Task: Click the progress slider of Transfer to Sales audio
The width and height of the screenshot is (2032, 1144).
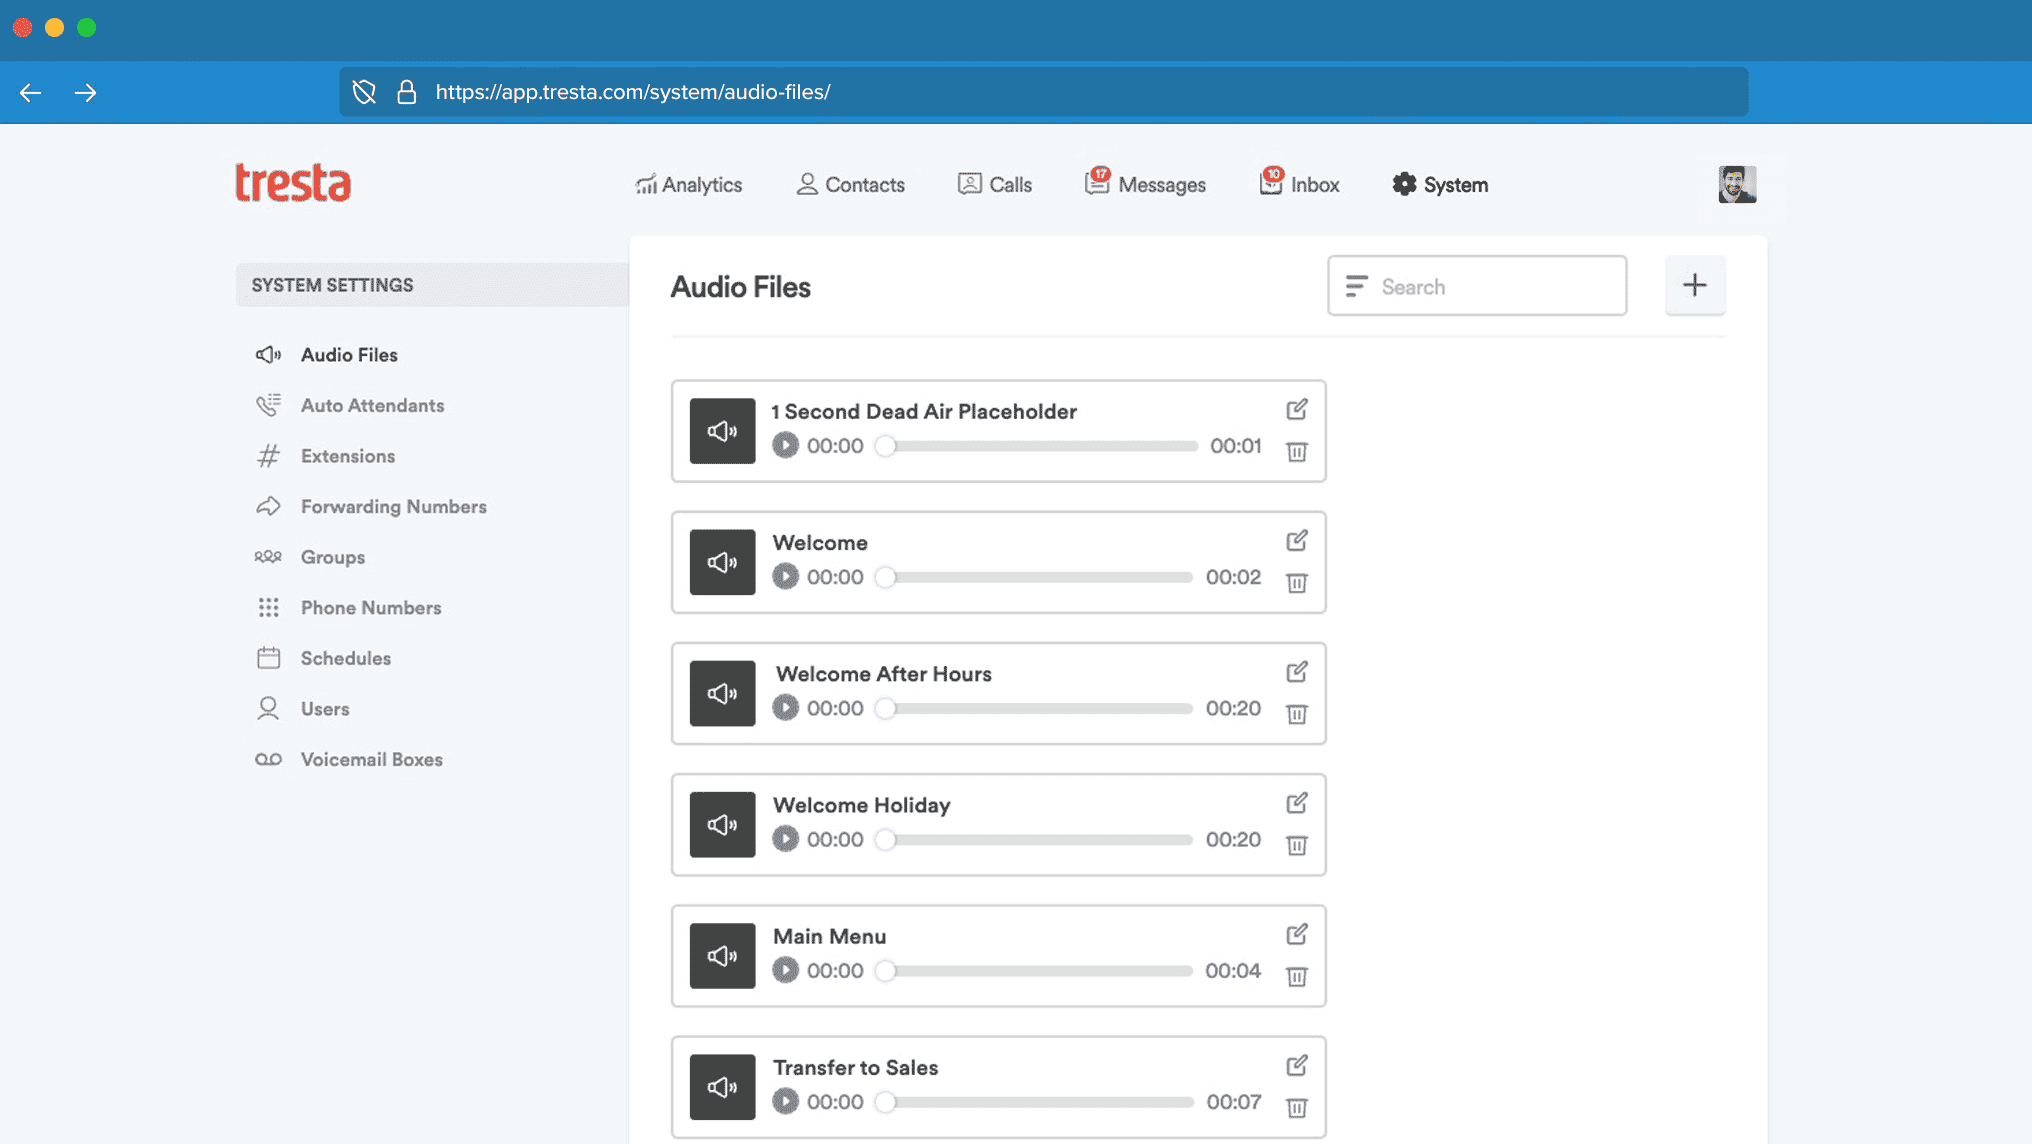Action: [x=1034, y=1102]
